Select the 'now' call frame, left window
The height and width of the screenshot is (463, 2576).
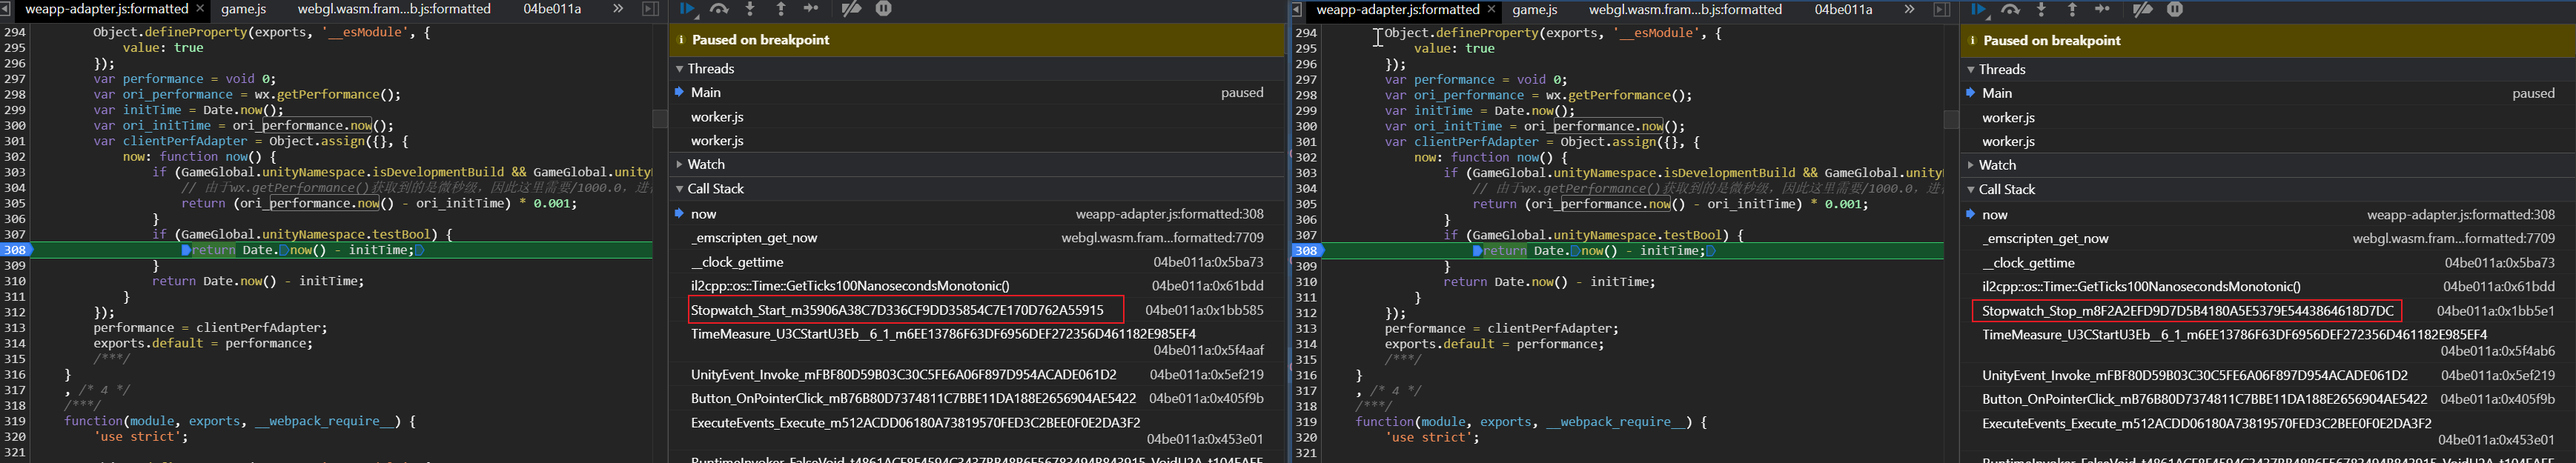(x=976, y=214)
